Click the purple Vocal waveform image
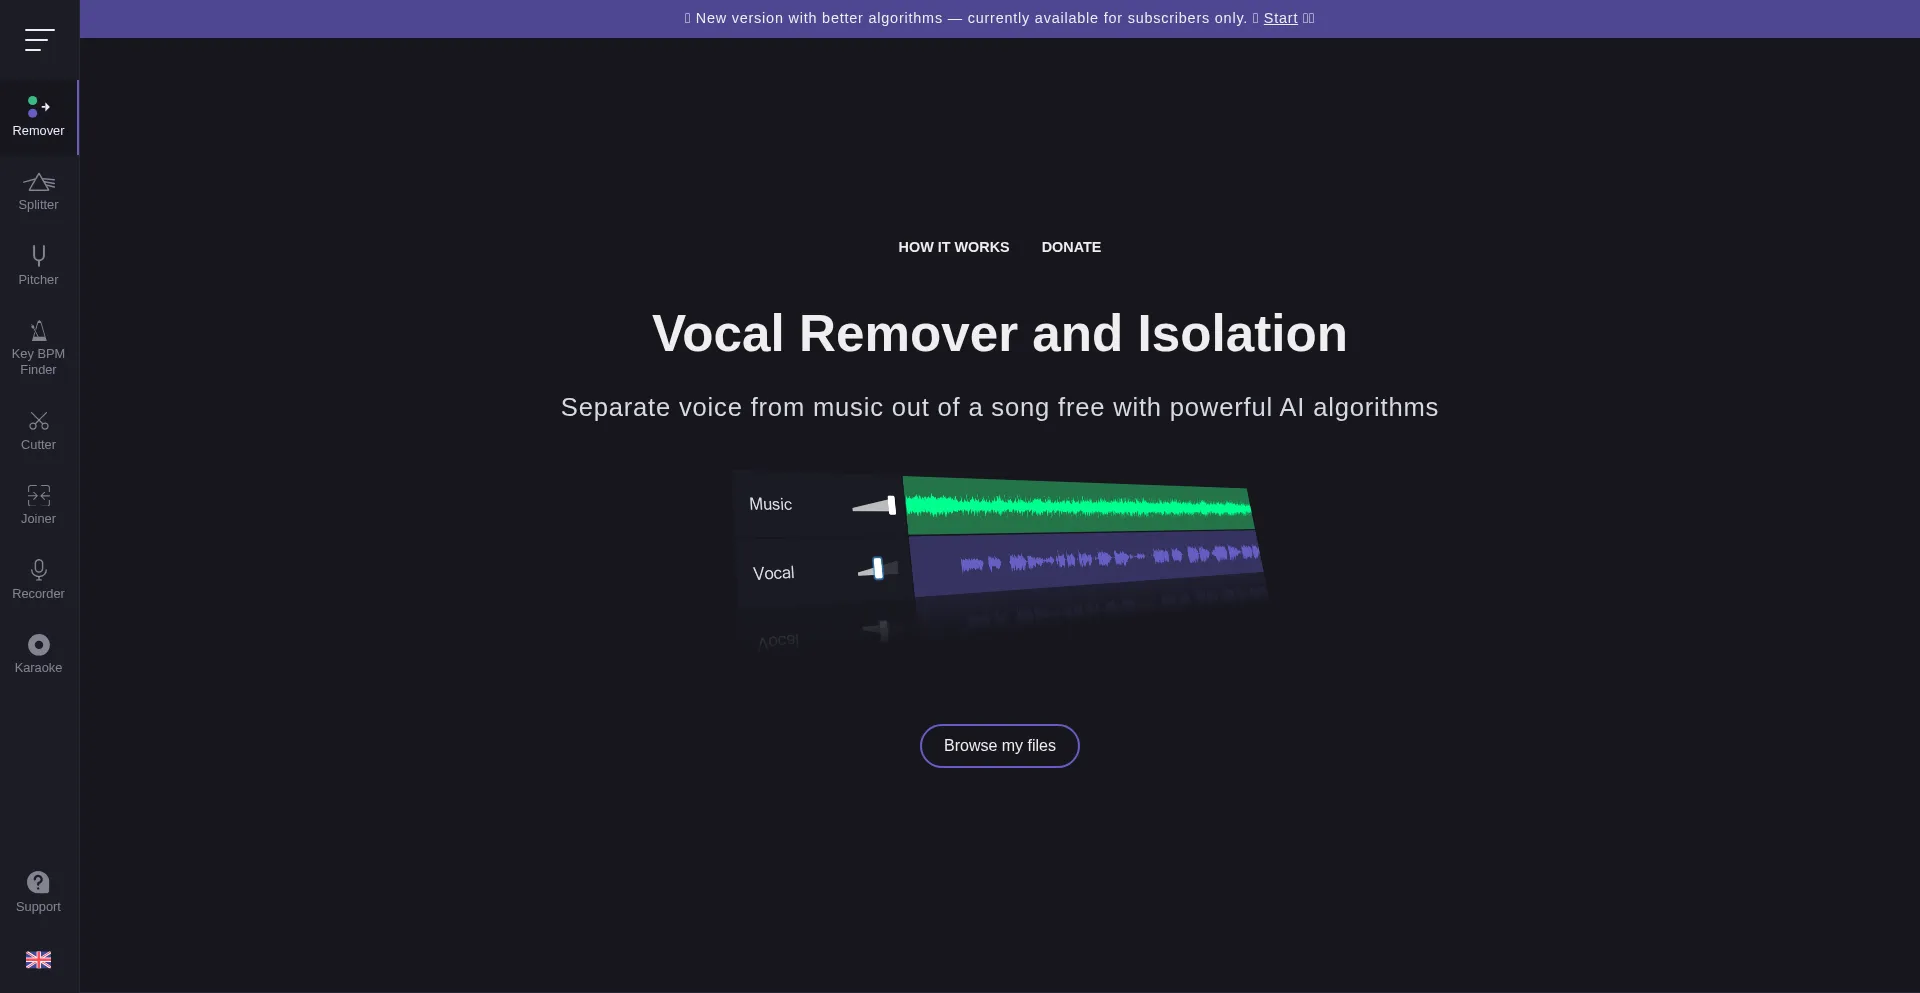 pyautogui.click(x=1088, y=562)
